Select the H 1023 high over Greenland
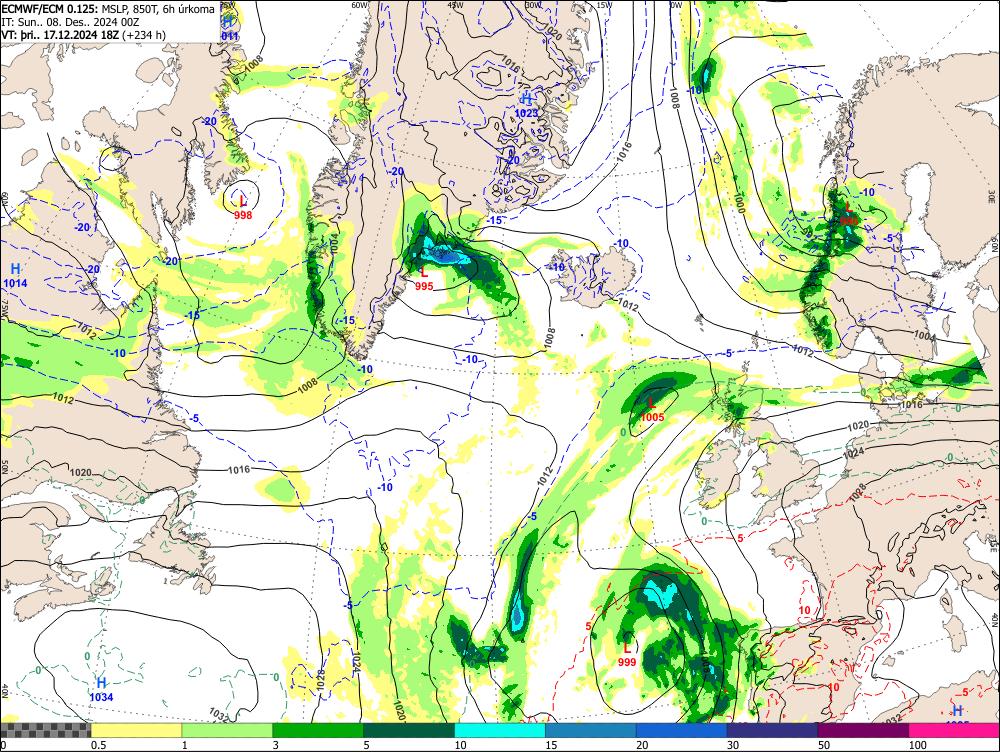The height and width of the screenshot is (752, 1000). [527, 106]
